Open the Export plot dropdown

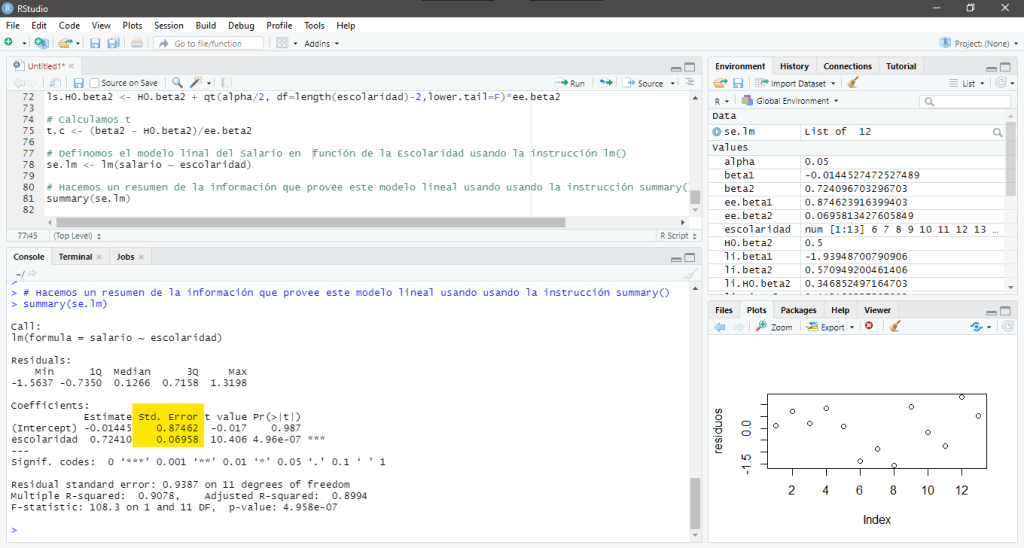pyautogui.click(x=830, y=327)
